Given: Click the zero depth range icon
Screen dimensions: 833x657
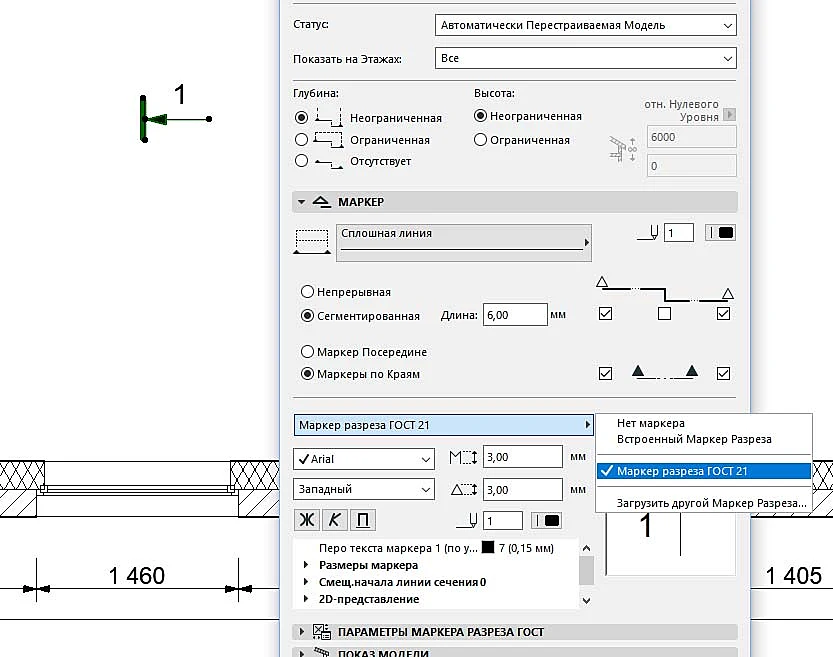Looking at the screenshot, I should (x=328, y=163).
